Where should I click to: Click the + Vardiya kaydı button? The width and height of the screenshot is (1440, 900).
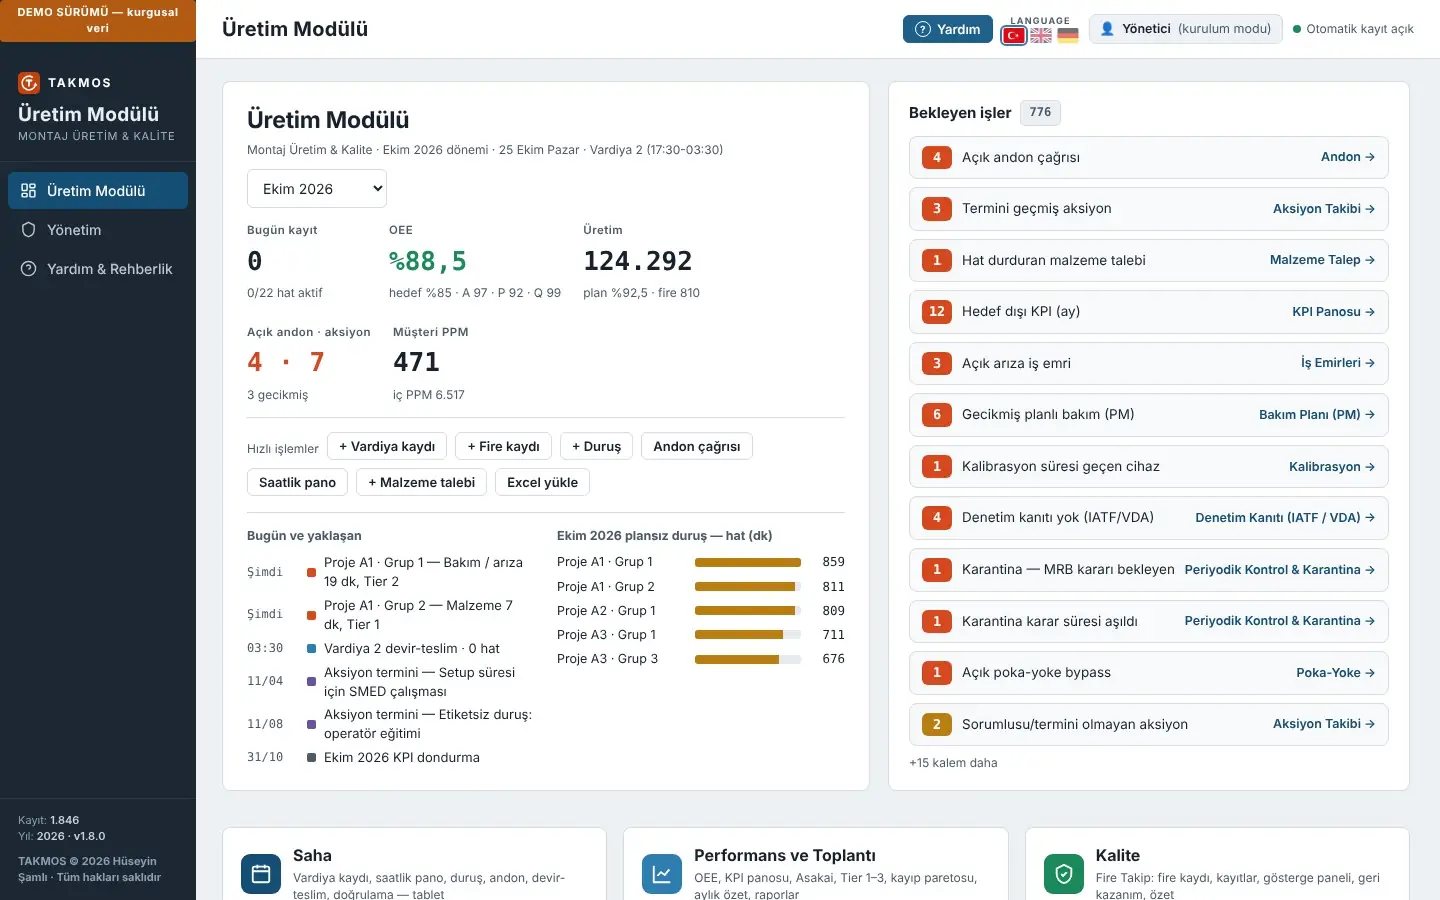387,447
